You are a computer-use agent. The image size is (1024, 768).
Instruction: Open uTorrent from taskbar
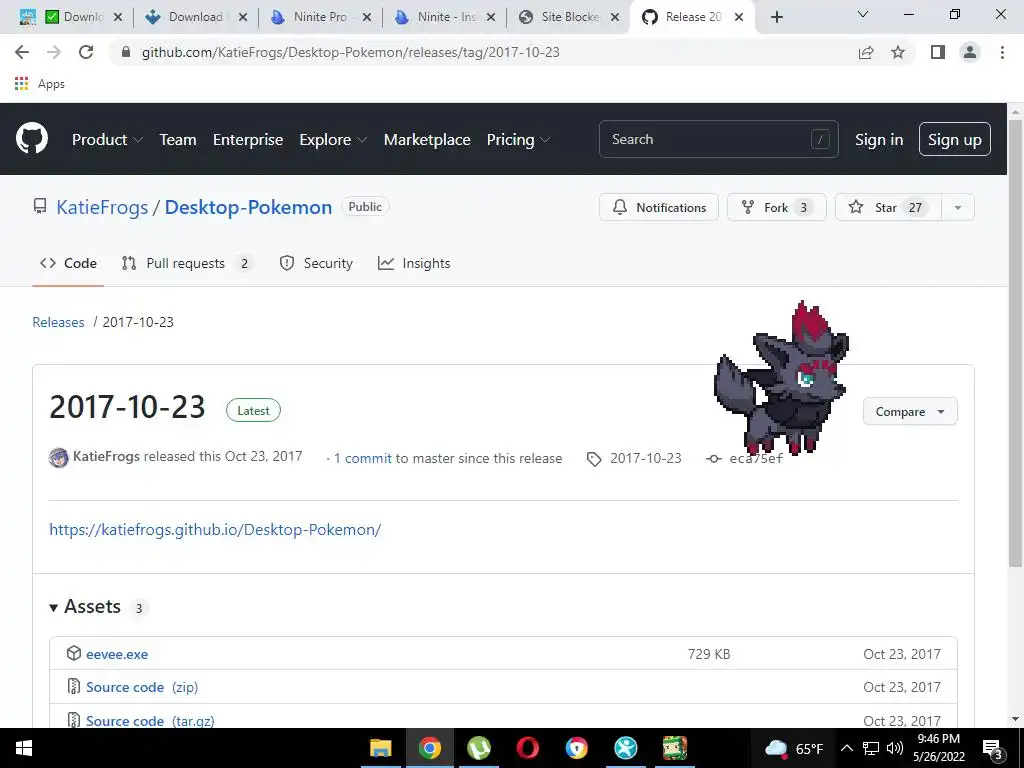pyautogui.click(x=479, y=748)
